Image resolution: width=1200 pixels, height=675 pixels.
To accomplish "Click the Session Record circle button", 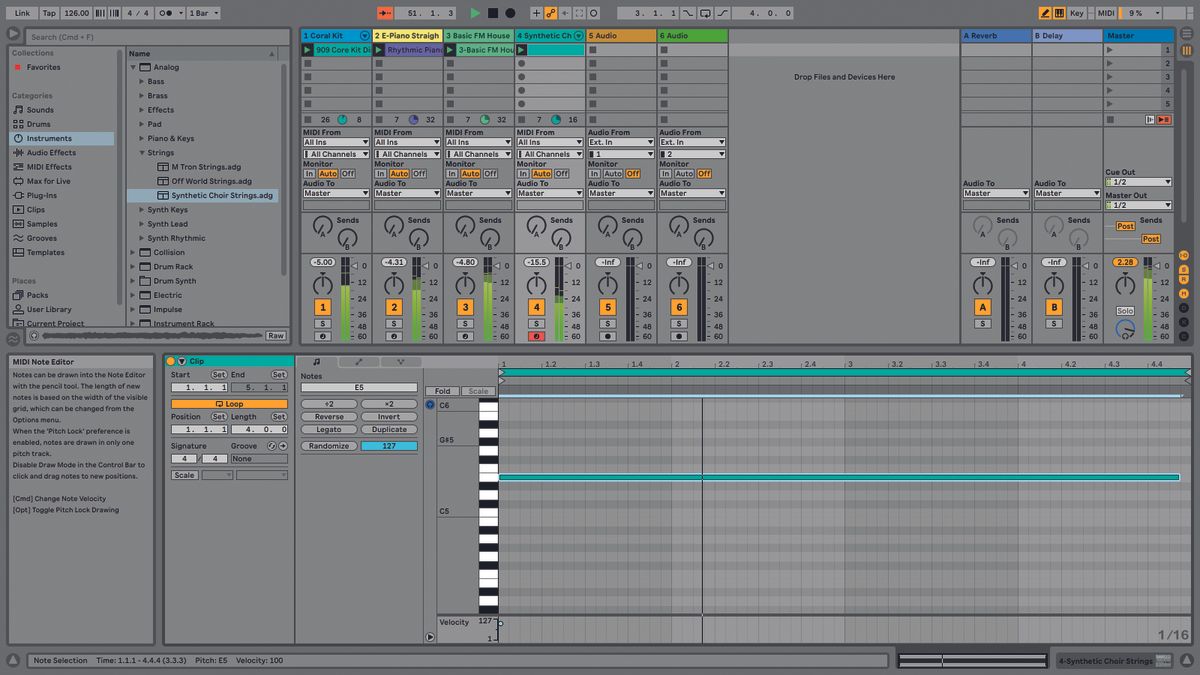I will tap(593, 13).
